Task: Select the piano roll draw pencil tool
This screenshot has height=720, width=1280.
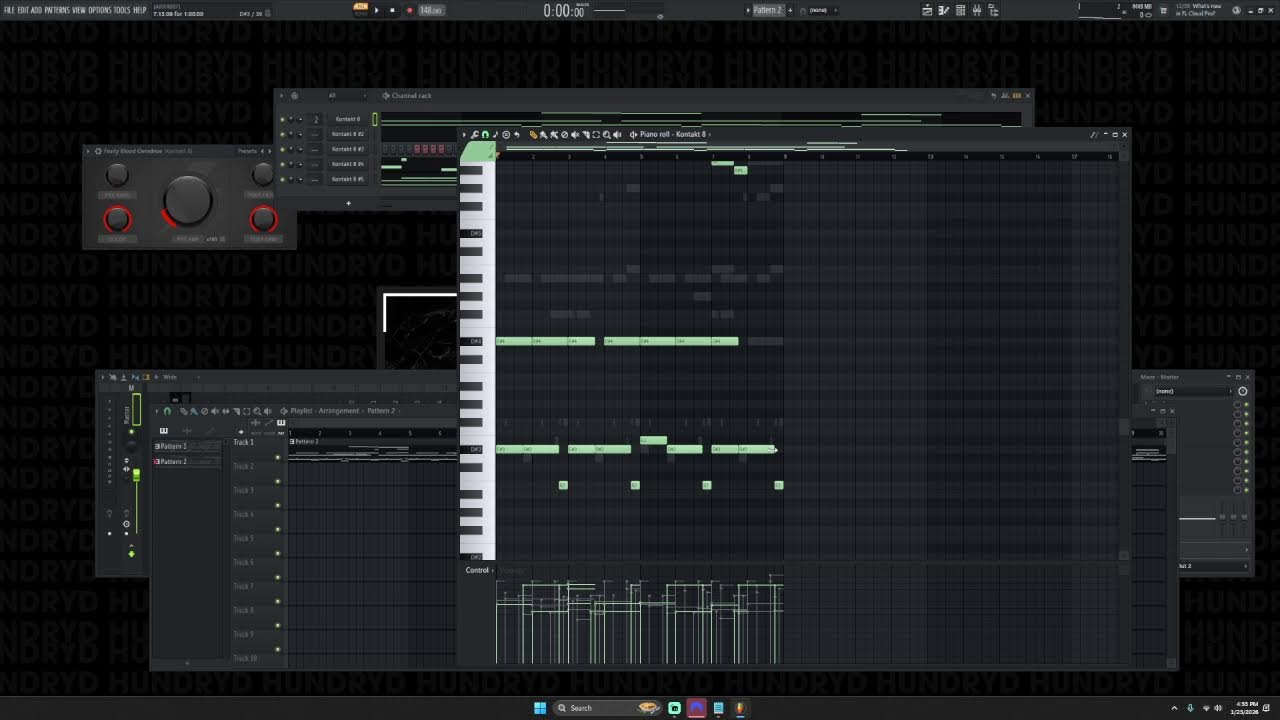Action: [533, 134]
